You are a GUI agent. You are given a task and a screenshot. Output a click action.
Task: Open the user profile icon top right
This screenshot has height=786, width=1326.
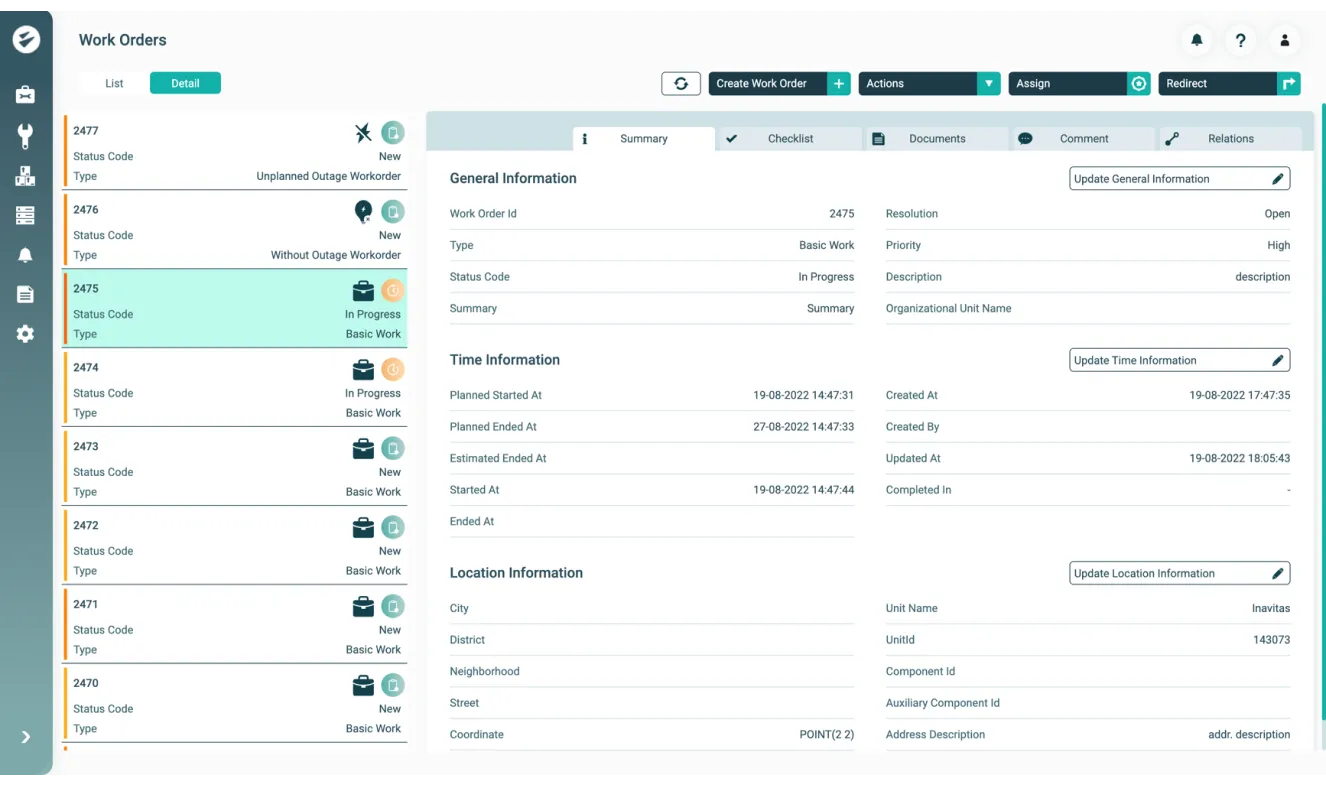[x=1284, y=40]
